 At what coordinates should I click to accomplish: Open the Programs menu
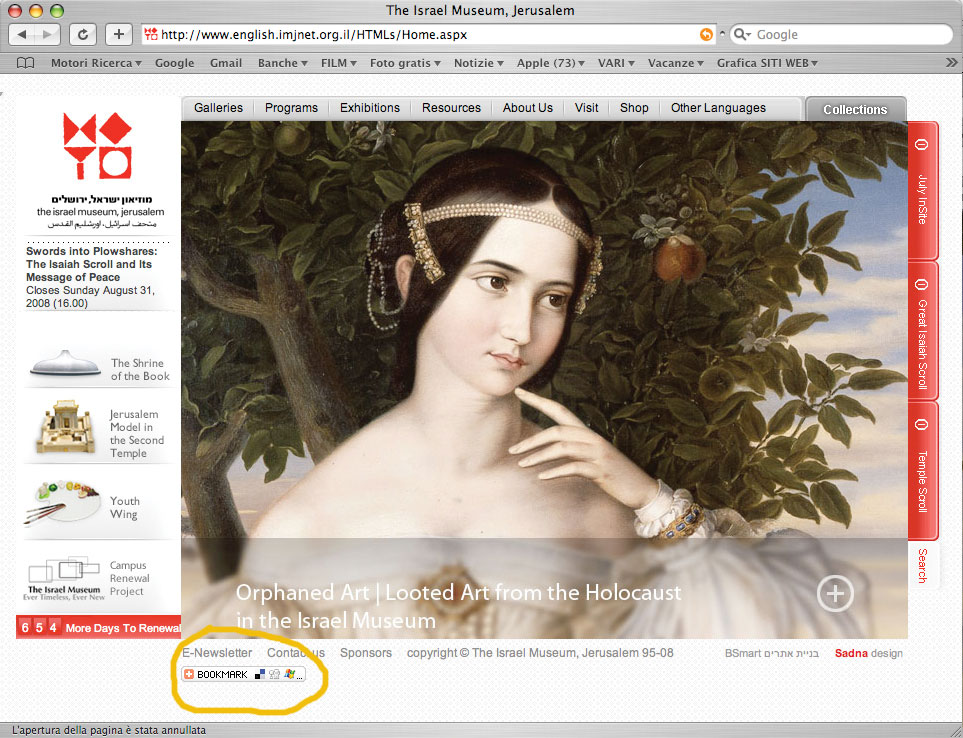tap(292, 108)
